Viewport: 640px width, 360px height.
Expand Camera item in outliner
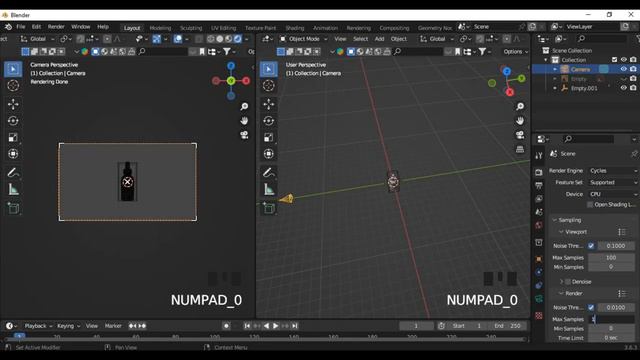click(x=555, y=69)
